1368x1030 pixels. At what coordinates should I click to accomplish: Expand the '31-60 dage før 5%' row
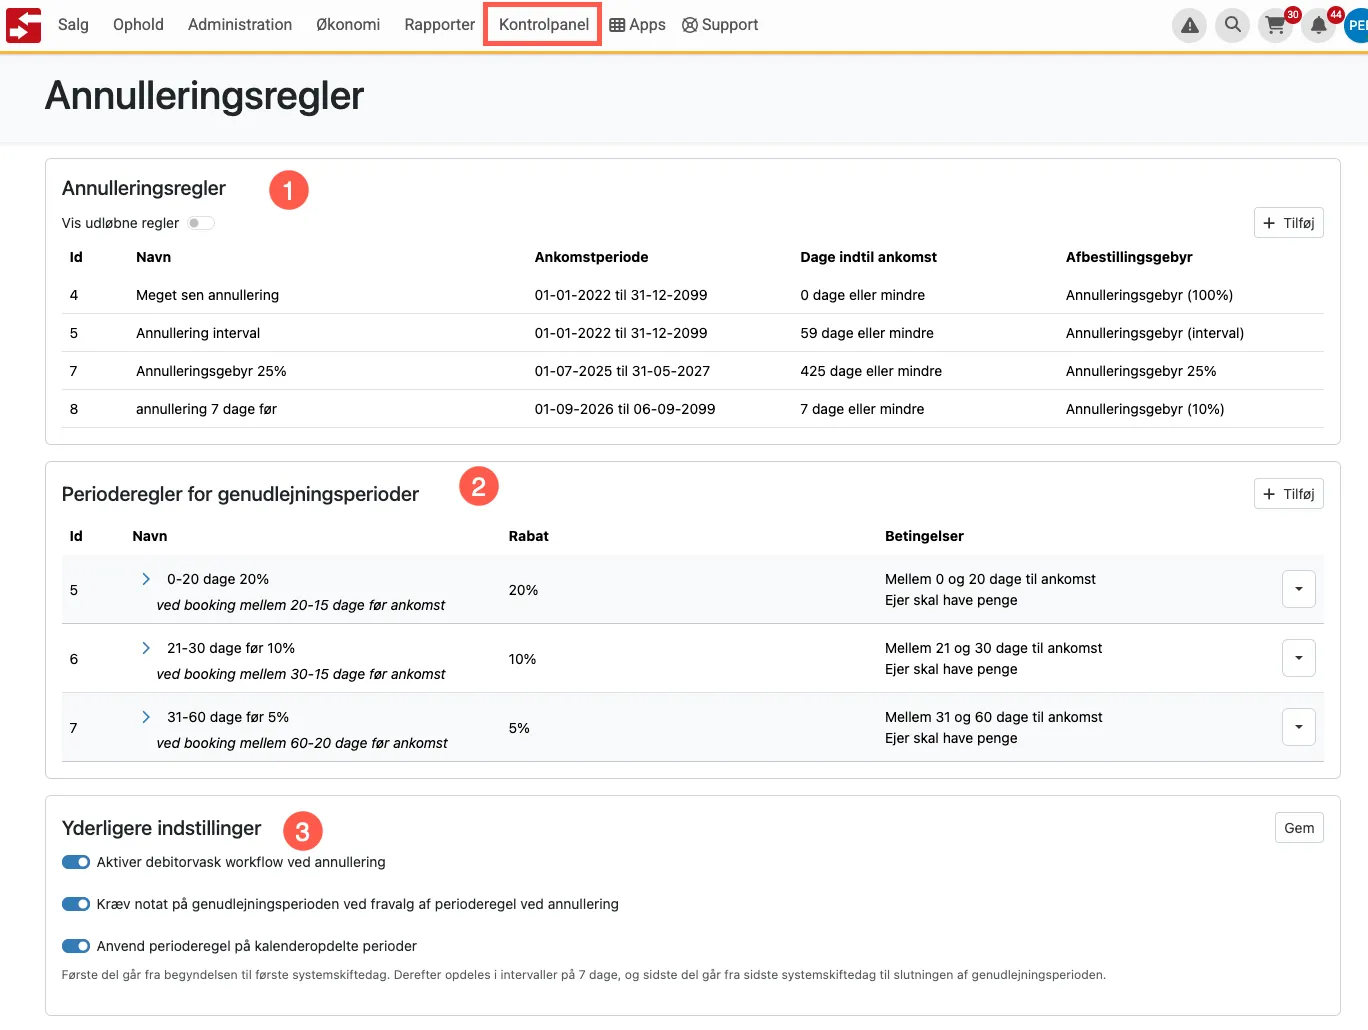point(146,717)
